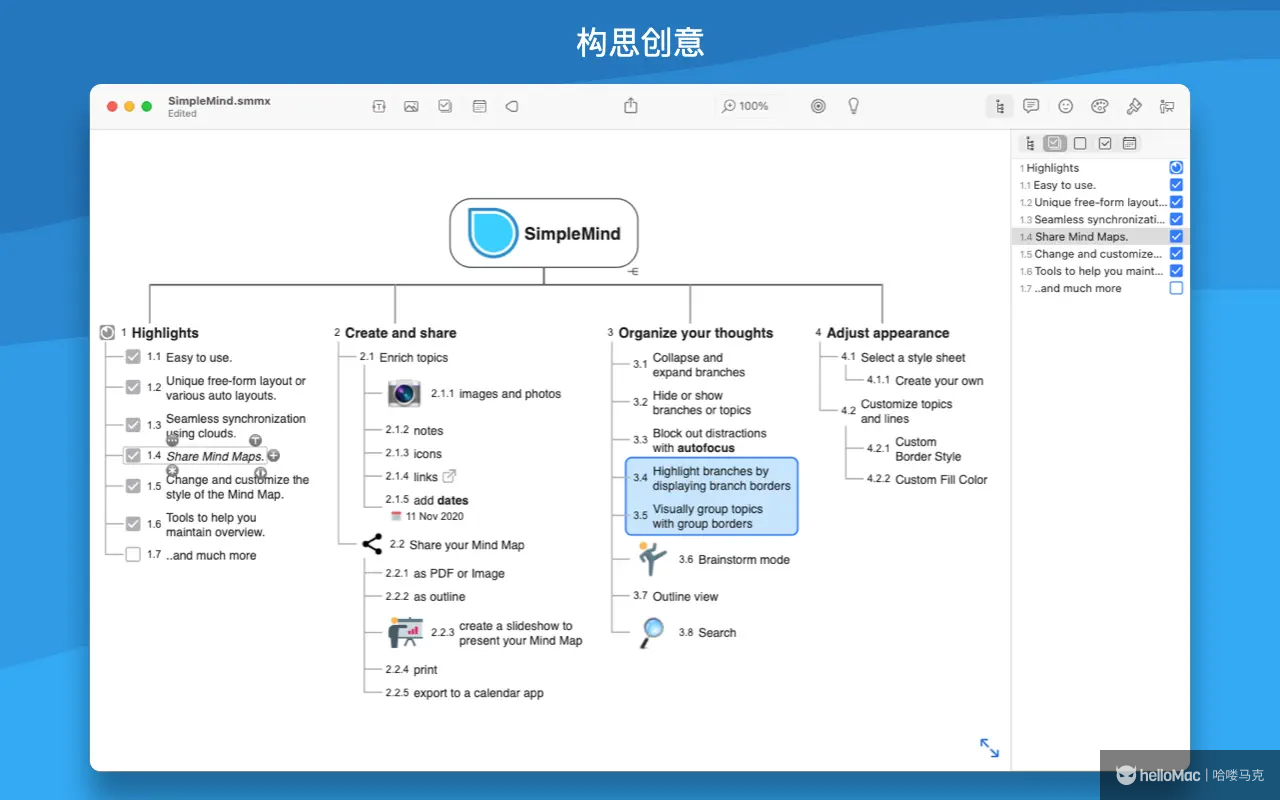1280x800 pixels.
Task: Toggle the outline panel icon in toolbar
Action: (x=999, y=106)
